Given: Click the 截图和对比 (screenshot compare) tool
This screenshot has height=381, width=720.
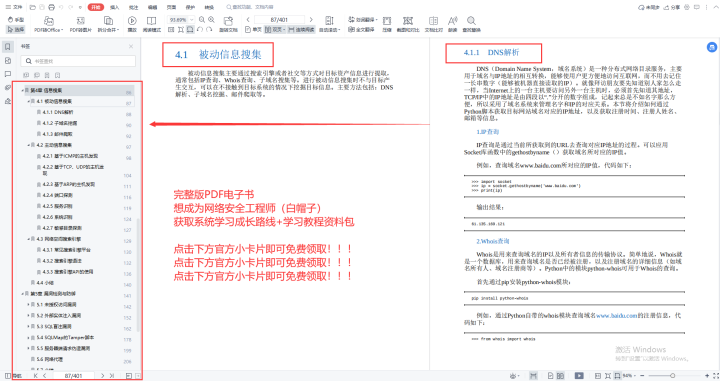Looking at the screenshot, I should tap(408, 24).
